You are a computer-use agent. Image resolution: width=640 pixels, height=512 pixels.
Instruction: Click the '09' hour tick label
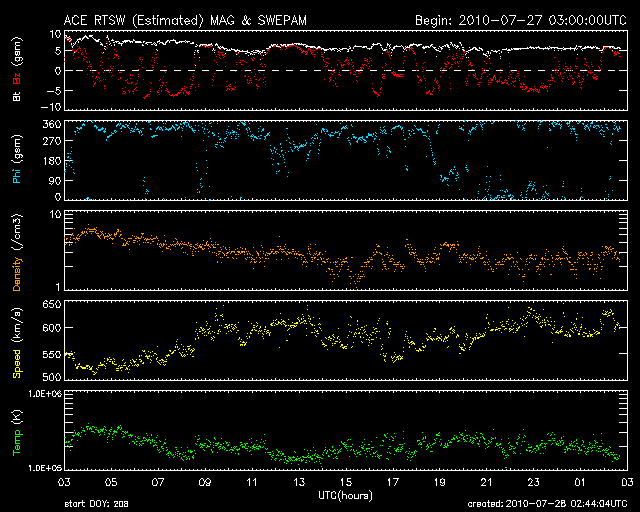pos(205,483)
